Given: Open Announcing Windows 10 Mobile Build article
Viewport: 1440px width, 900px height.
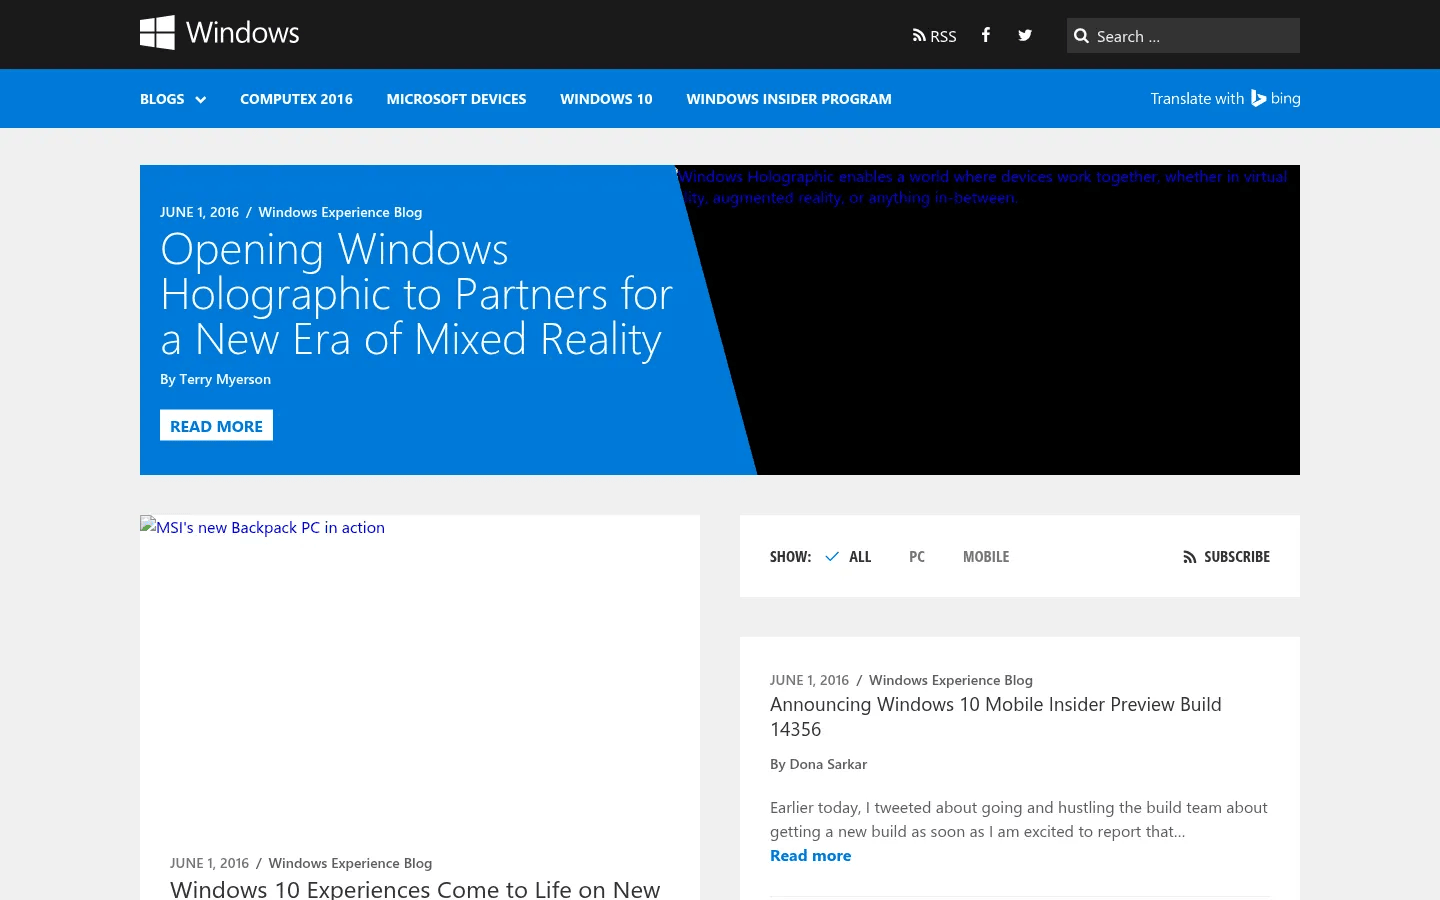Looking at the screenshot, I should tap(996, 717).
